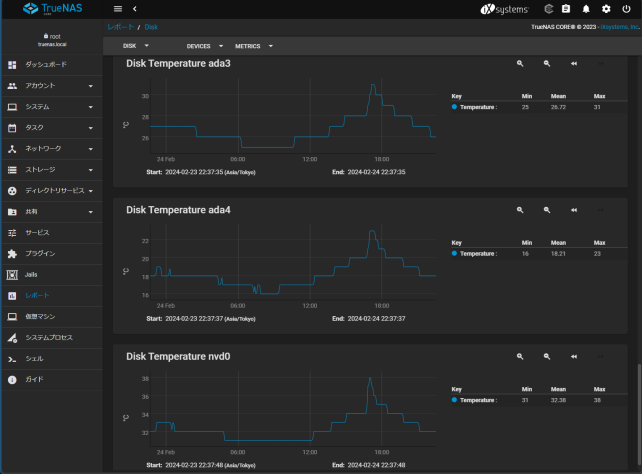Open the task manager clipboard icon
Viewport: 642px width, 474px height.
(566, 9)
